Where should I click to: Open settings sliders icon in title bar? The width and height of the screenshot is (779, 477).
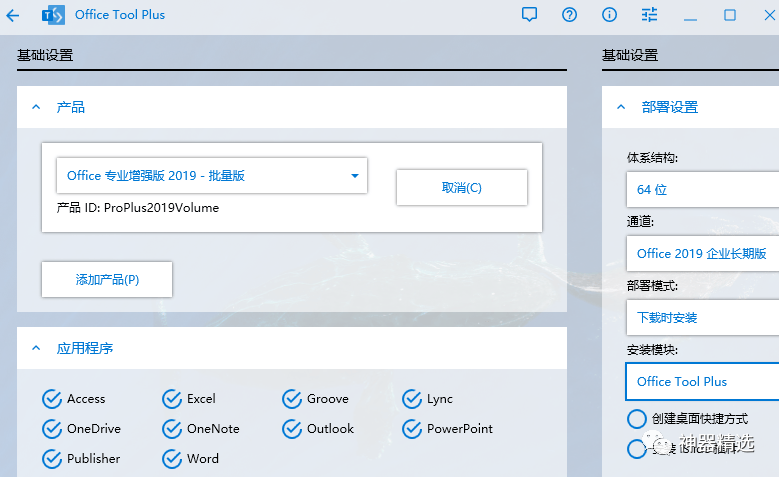649,15
